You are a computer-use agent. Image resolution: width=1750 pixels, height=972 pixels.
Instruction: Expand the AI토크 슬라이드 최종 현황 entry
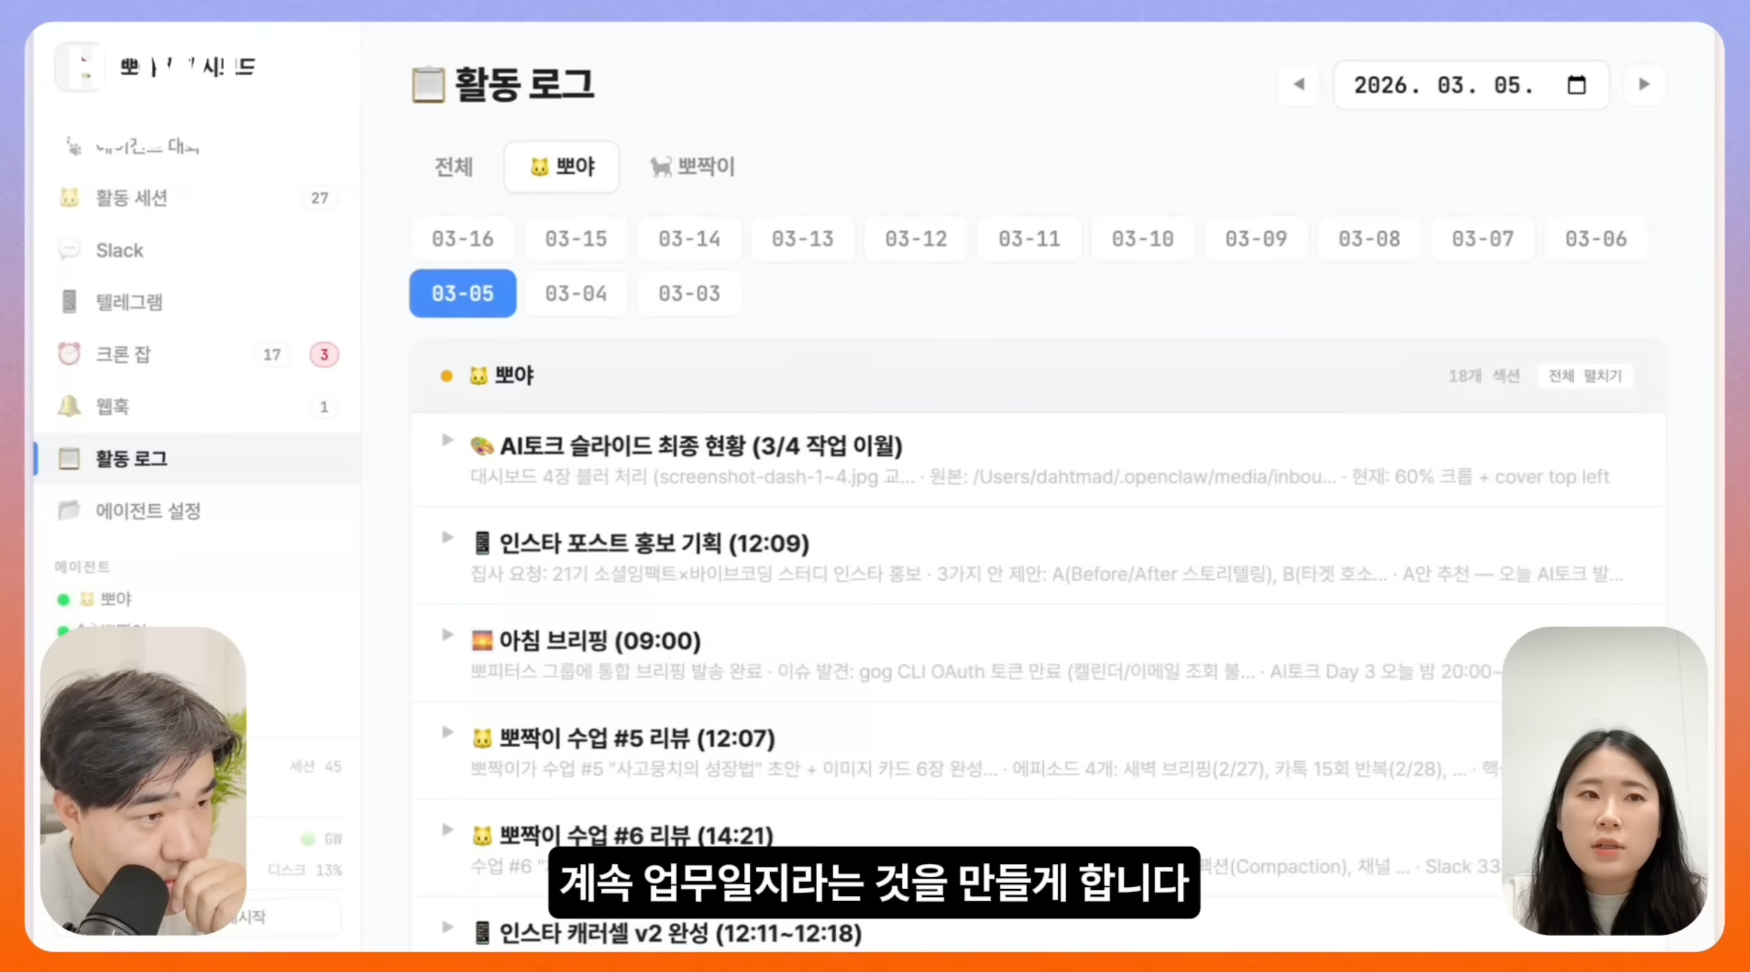[x=447, y=438]
